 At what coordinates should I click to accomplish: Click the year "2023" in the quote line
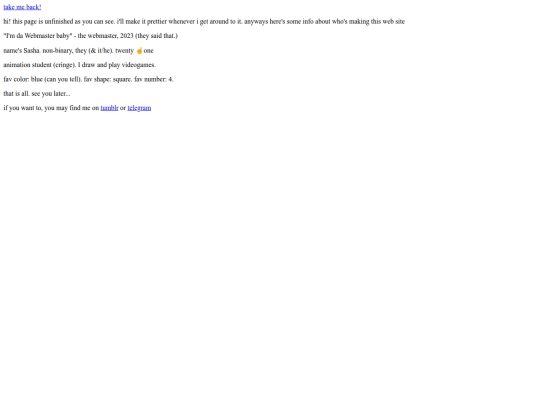coord(126,36)
